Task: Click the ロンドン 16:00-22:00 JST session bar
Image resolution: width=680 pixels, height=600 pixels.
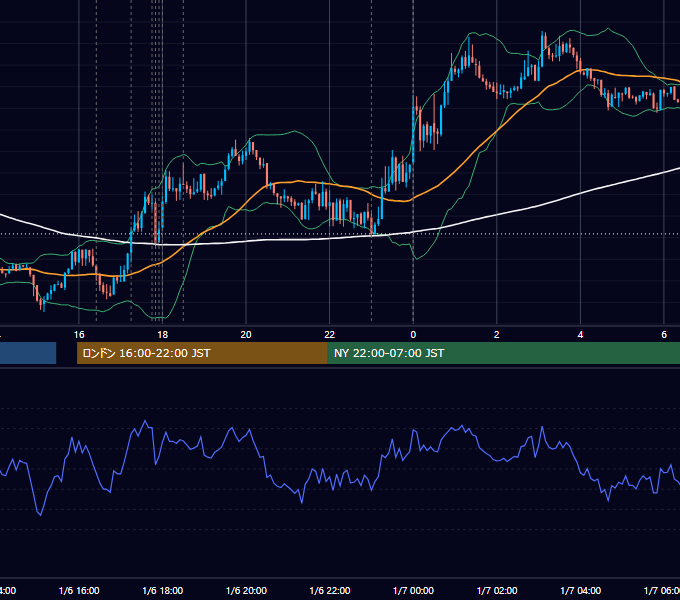Action: (202, 353)
